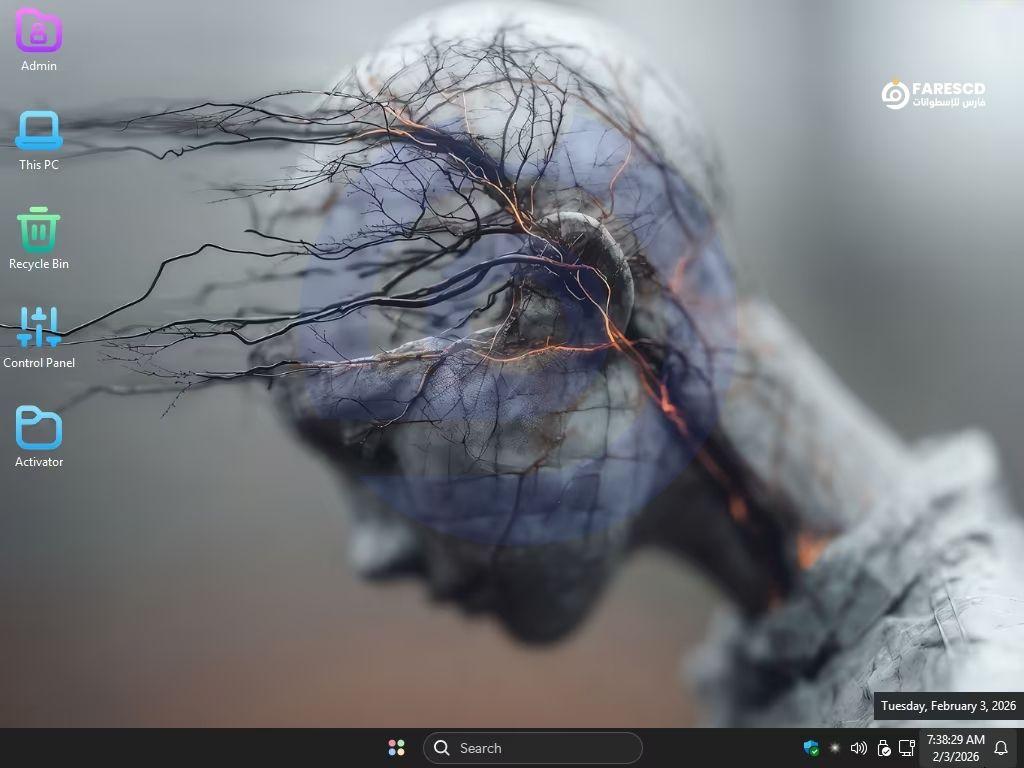Select the This PC desktop icon

pyautogui.click(x=39, y=131)
